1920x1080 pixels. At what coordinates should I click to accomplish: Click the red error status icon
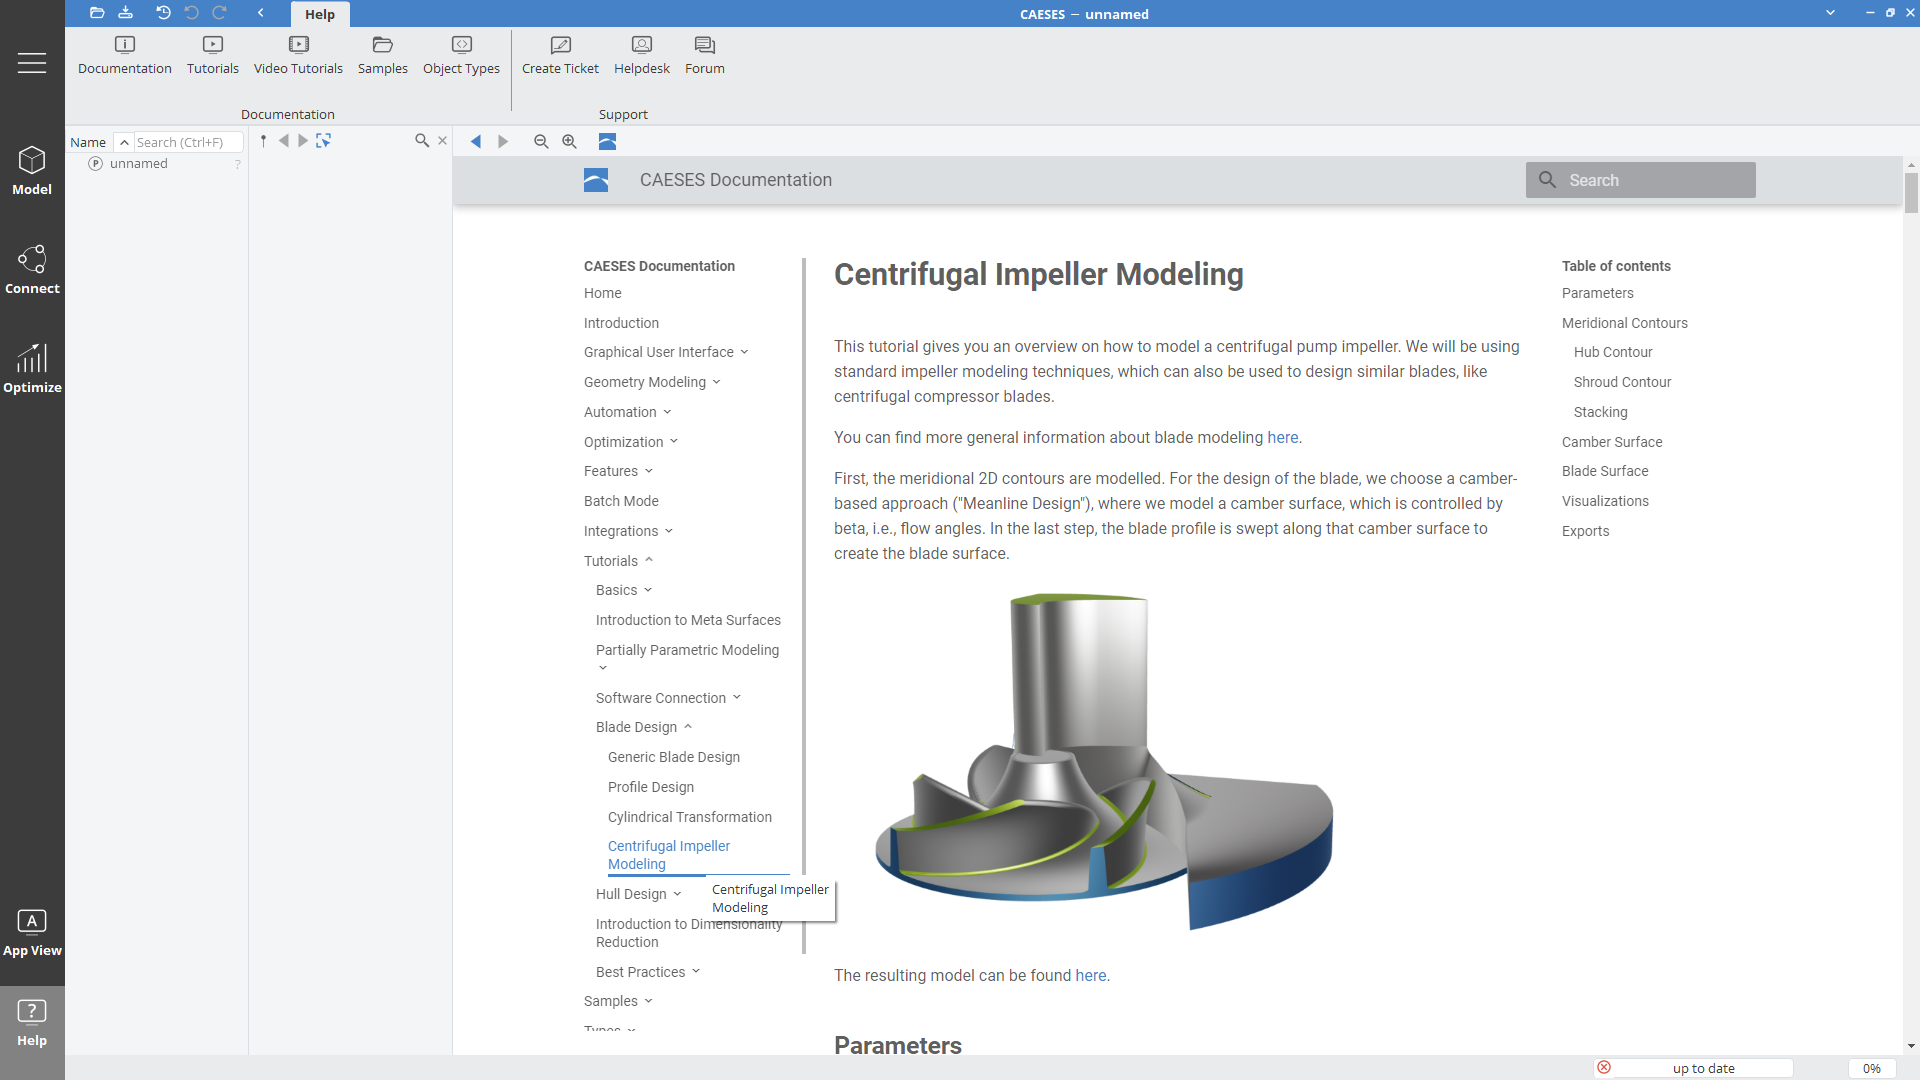coord(1604,1067)
